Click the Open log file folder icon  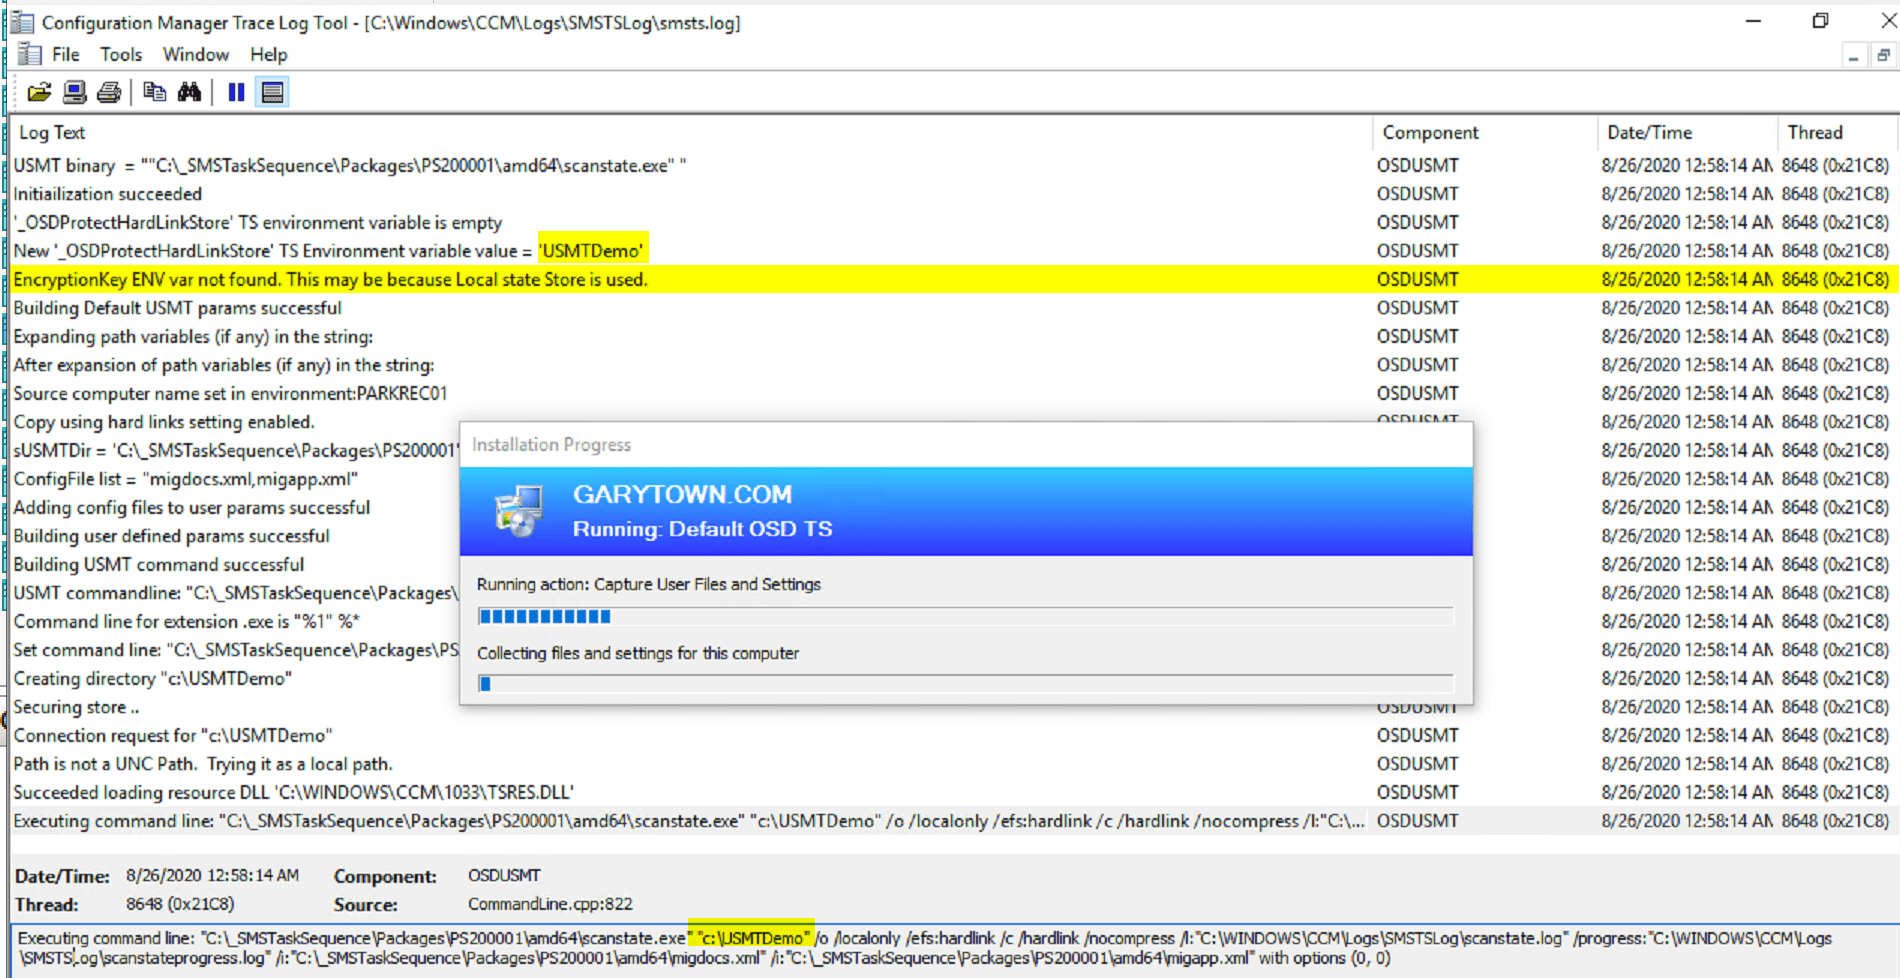39,93
